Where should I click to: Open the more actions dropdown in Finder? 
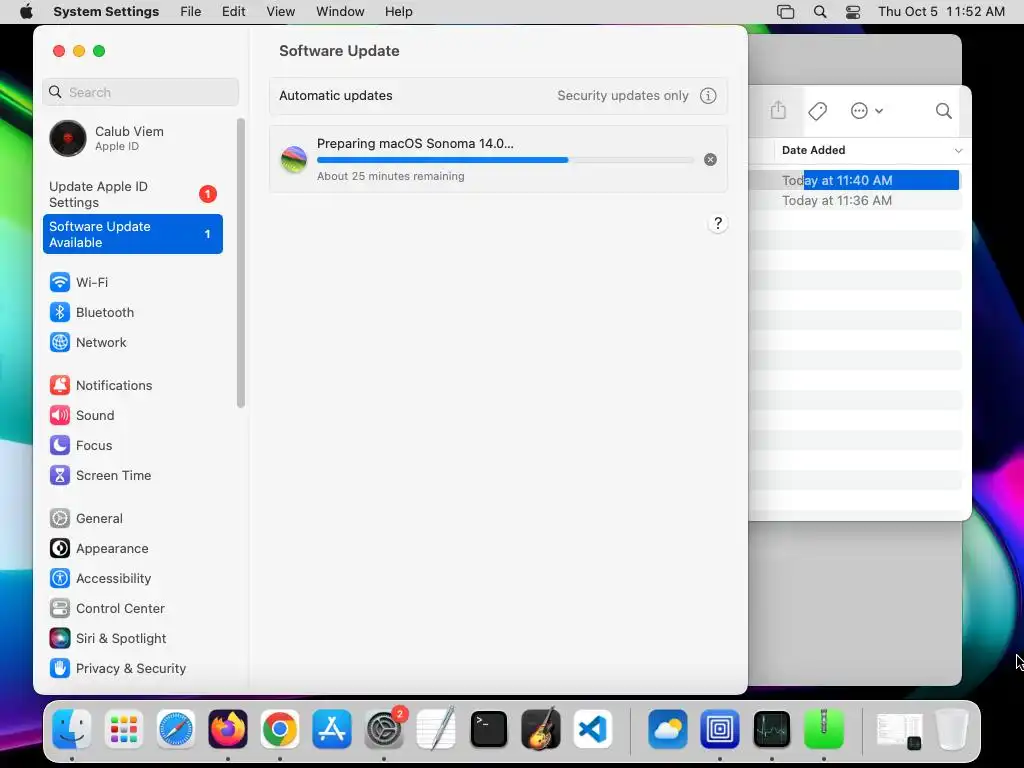click(x=867, y=111)
